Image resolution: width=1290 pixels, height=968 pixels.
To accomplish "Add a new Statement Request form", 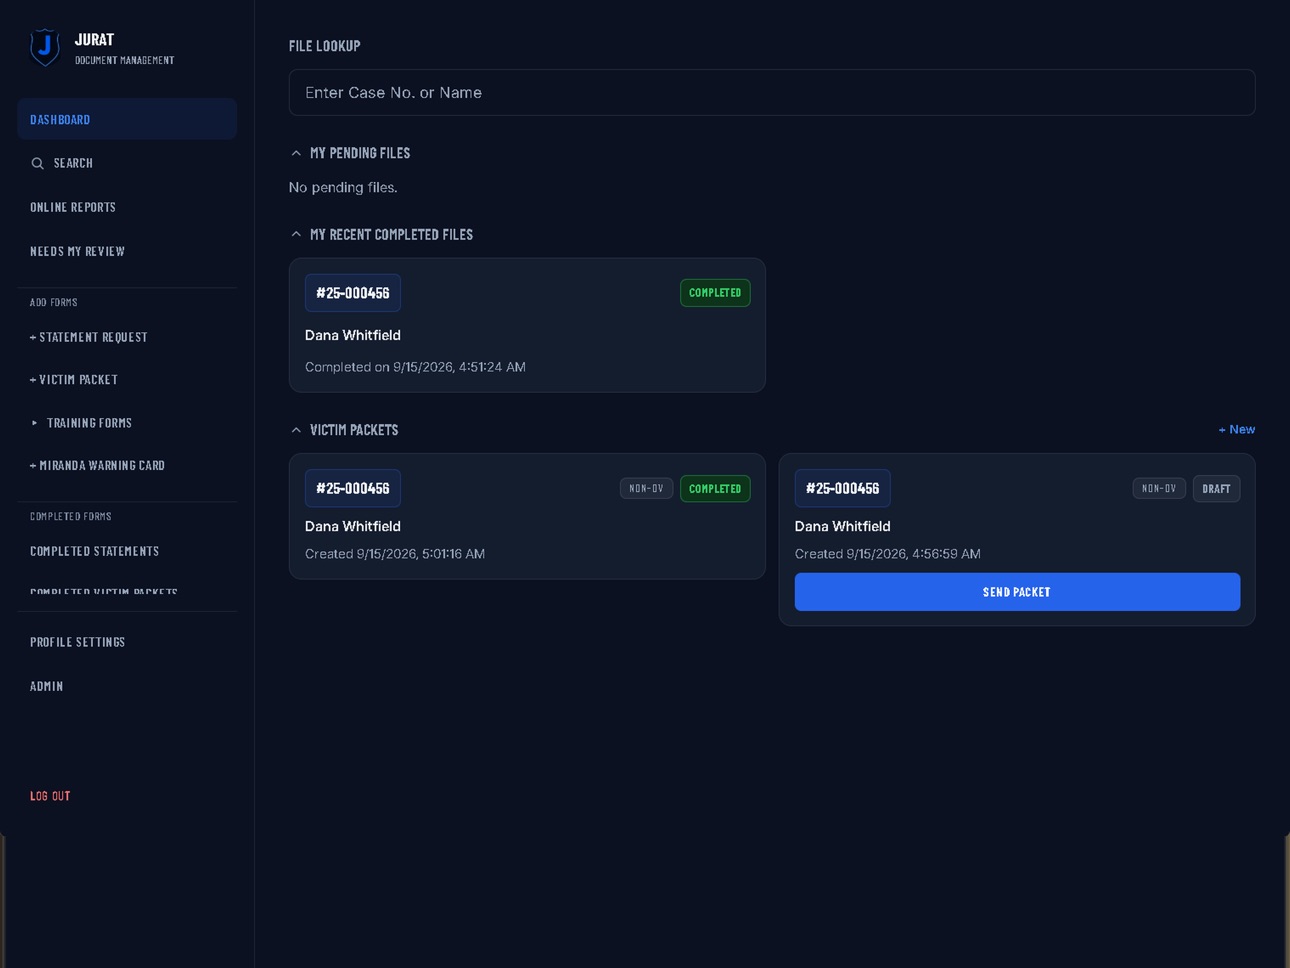I will (89, 337).
